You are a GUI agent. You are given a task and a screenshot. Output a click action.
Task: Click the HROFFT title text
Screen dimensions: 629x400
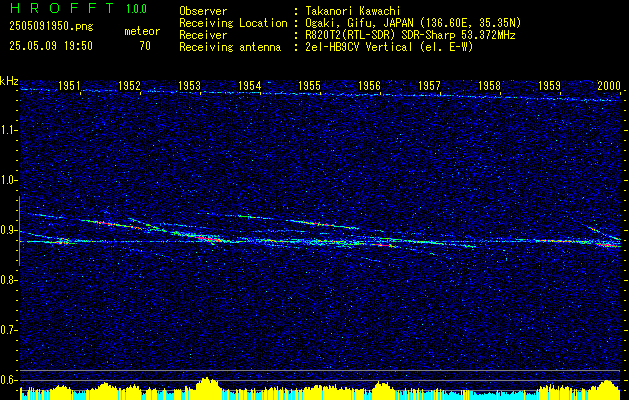[62, 8]
